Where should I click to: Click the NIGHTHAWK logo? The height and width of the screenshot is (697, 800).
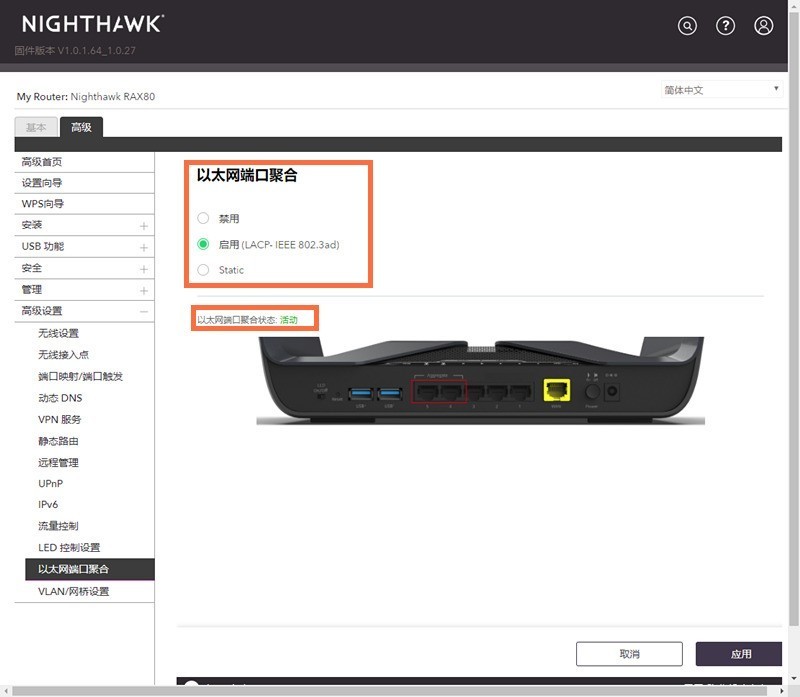click(x=93, y=24)
